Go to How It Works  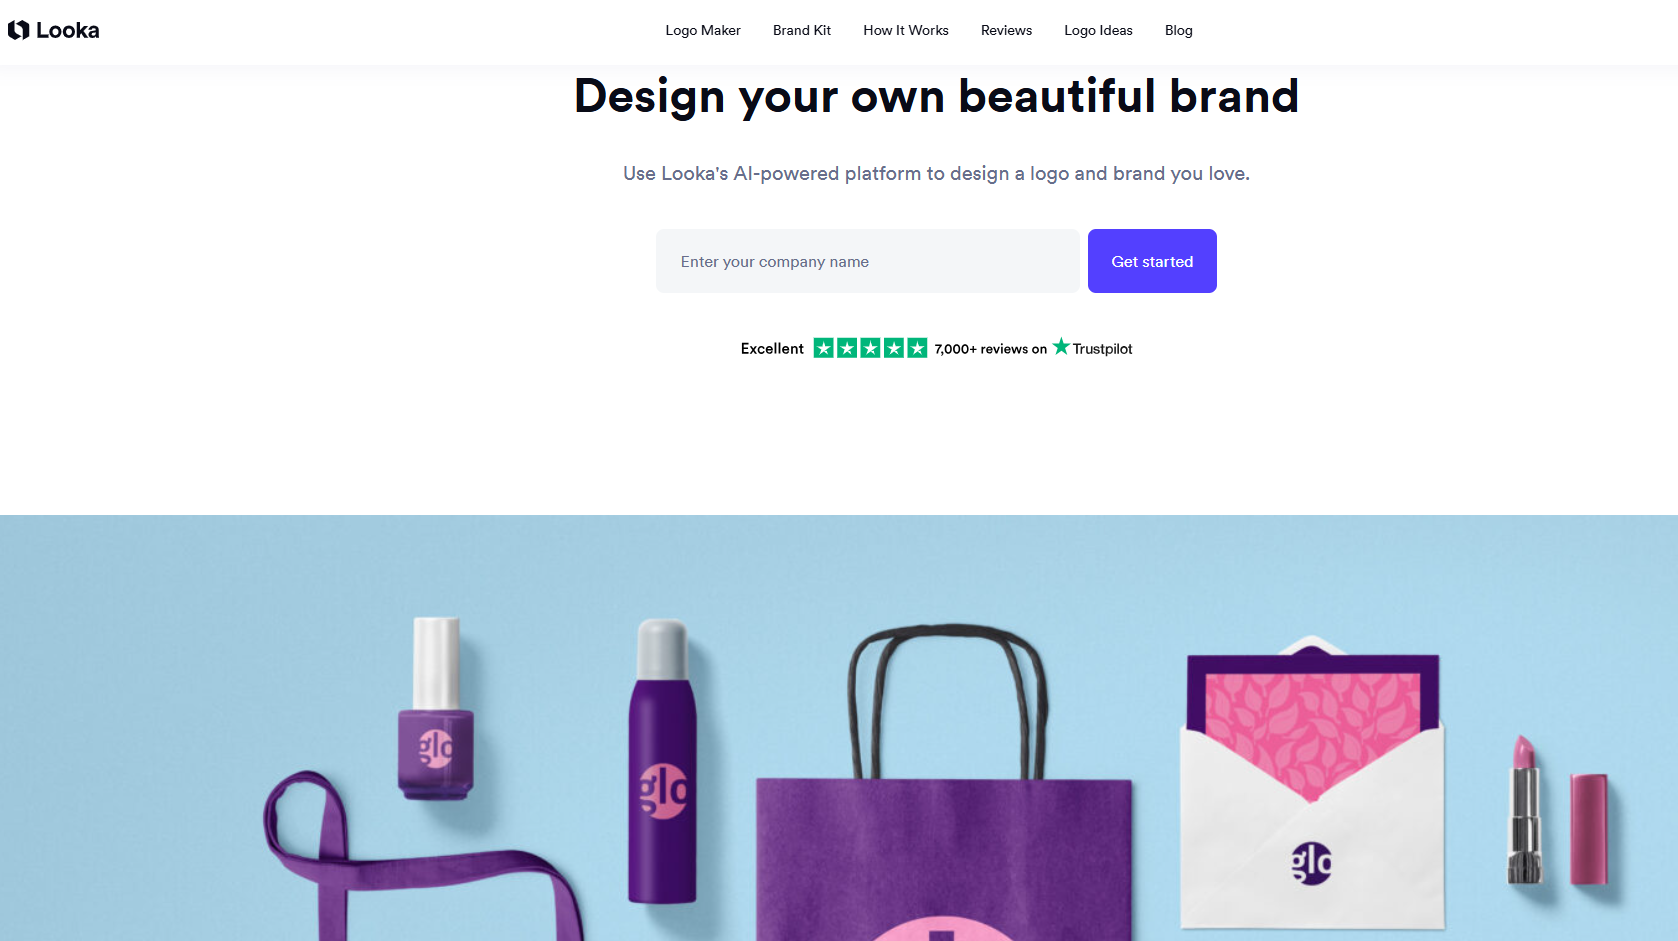(906, 30)
